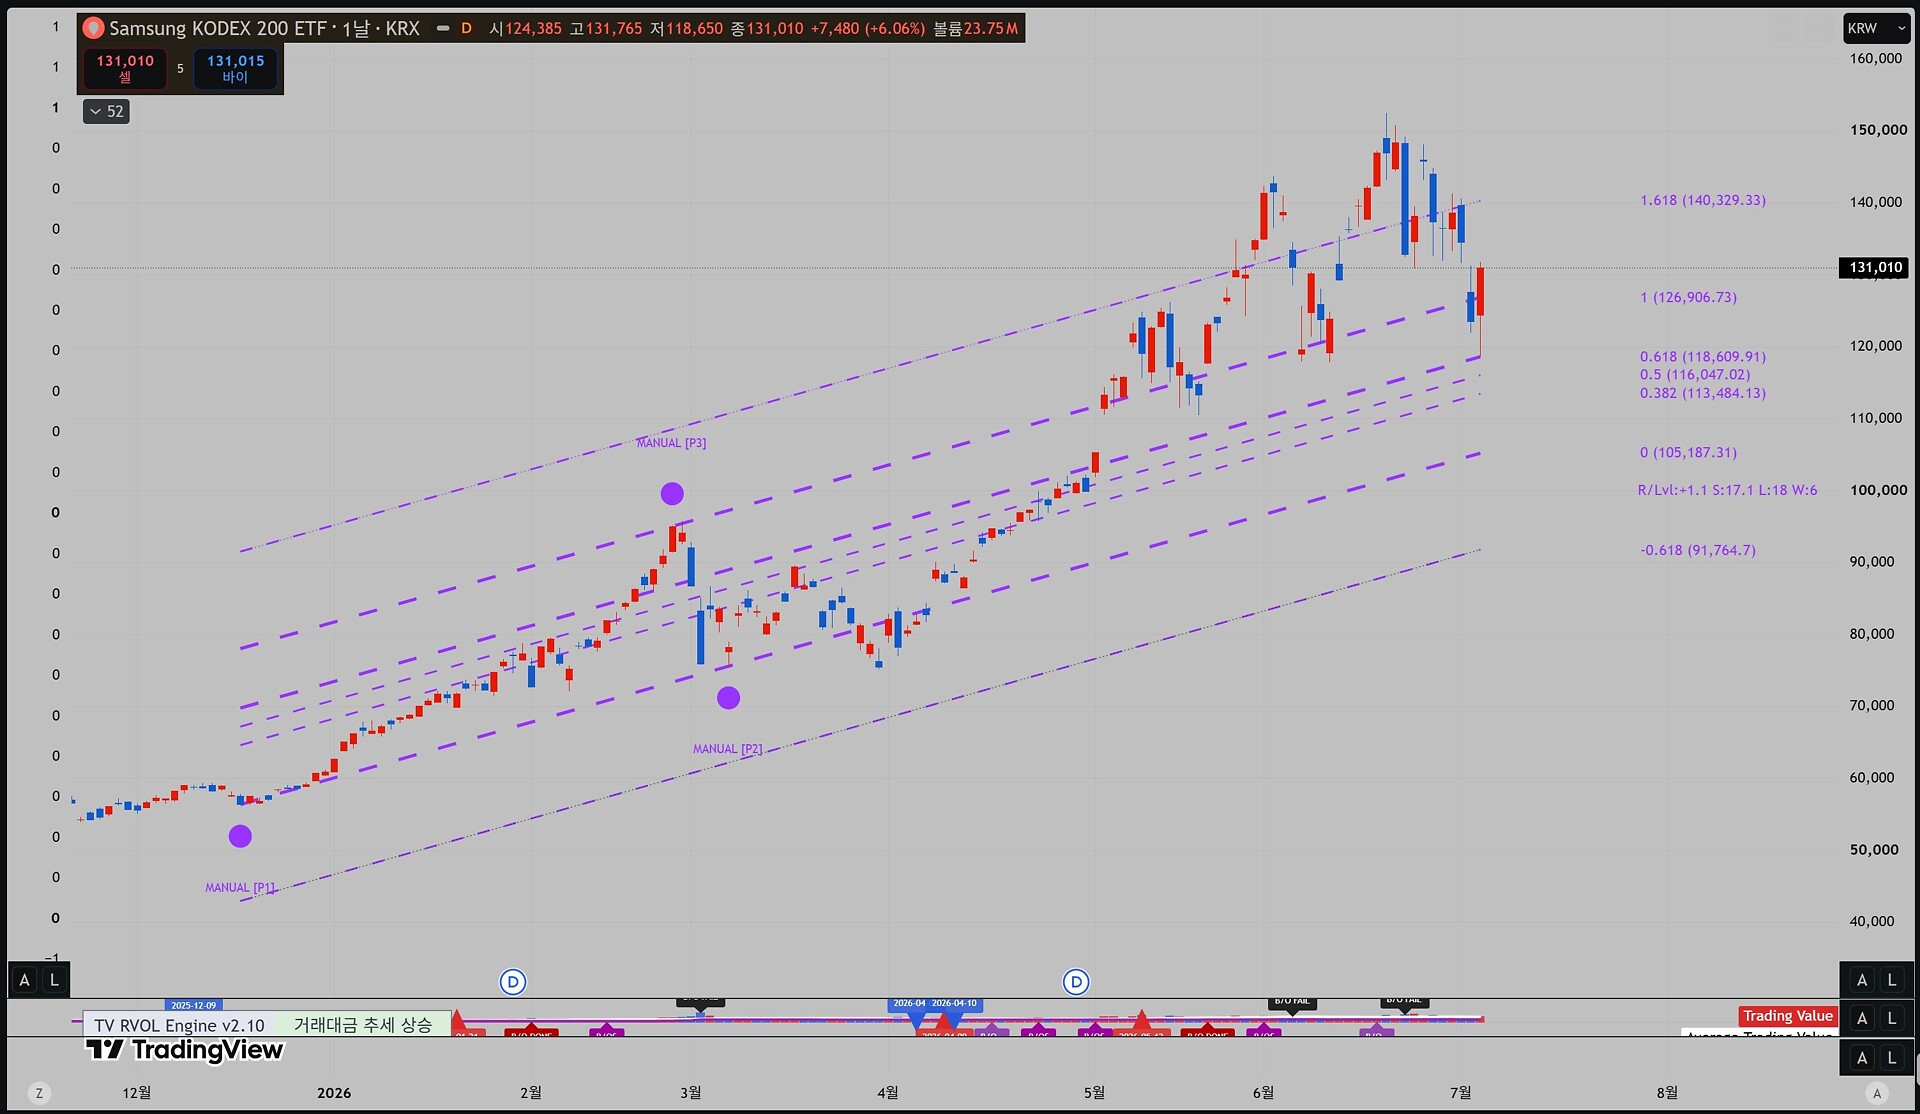Click the 100,000 price axis label
1920x1114 pixels.
(1878, 490)
